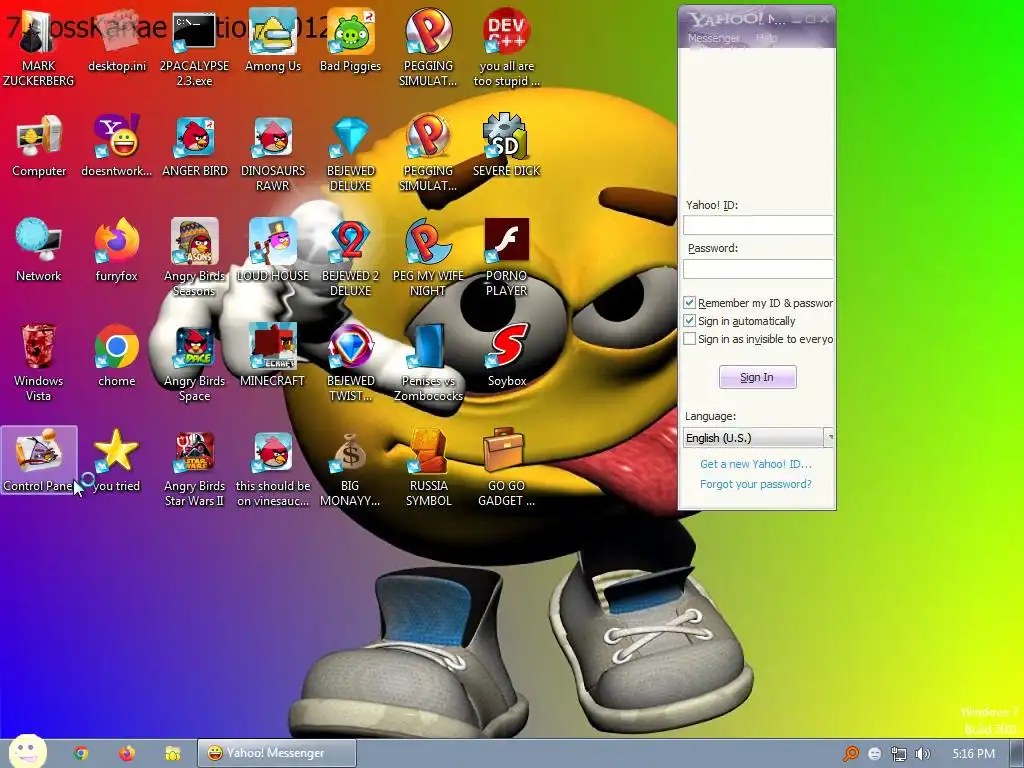Open the DINOSAURS RAWR shortcut
Screen dimensions: 1024x768
272,153
